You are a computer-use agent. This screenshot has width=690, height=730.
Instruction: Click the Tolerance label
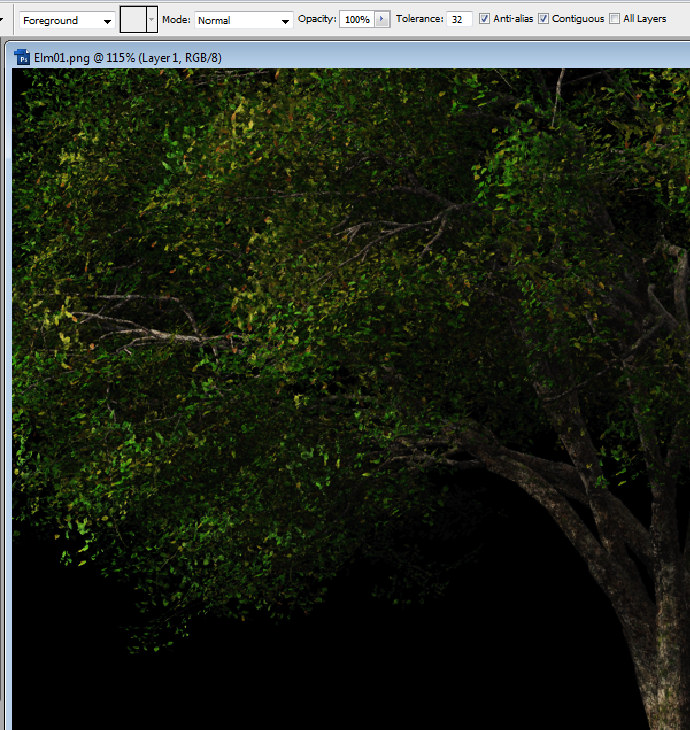[x=419, y=19]
